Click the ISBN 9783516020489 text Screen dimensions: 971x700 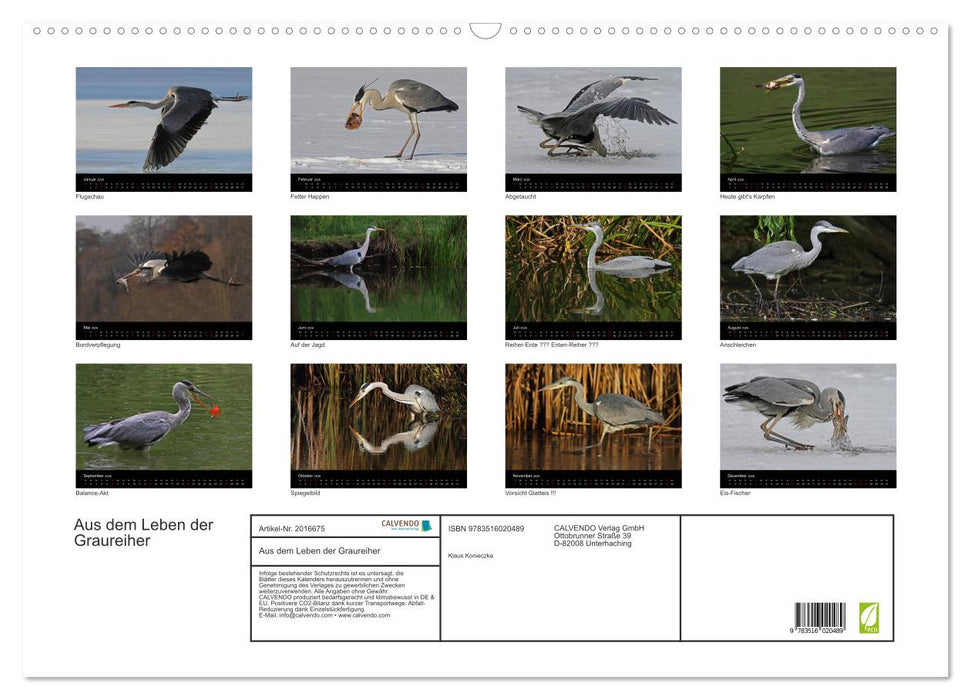pos(486,528)
